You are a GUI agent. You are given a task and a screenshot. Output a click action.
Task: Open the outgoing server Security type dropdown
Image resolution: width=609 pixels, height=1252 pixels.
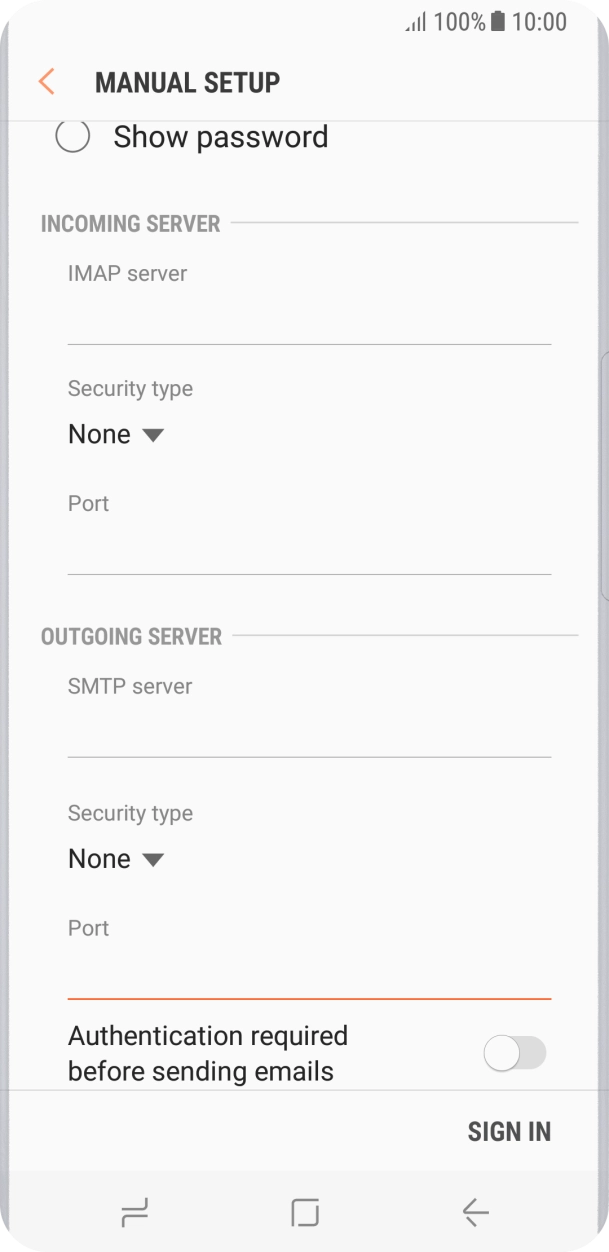(x=117, y=858)
